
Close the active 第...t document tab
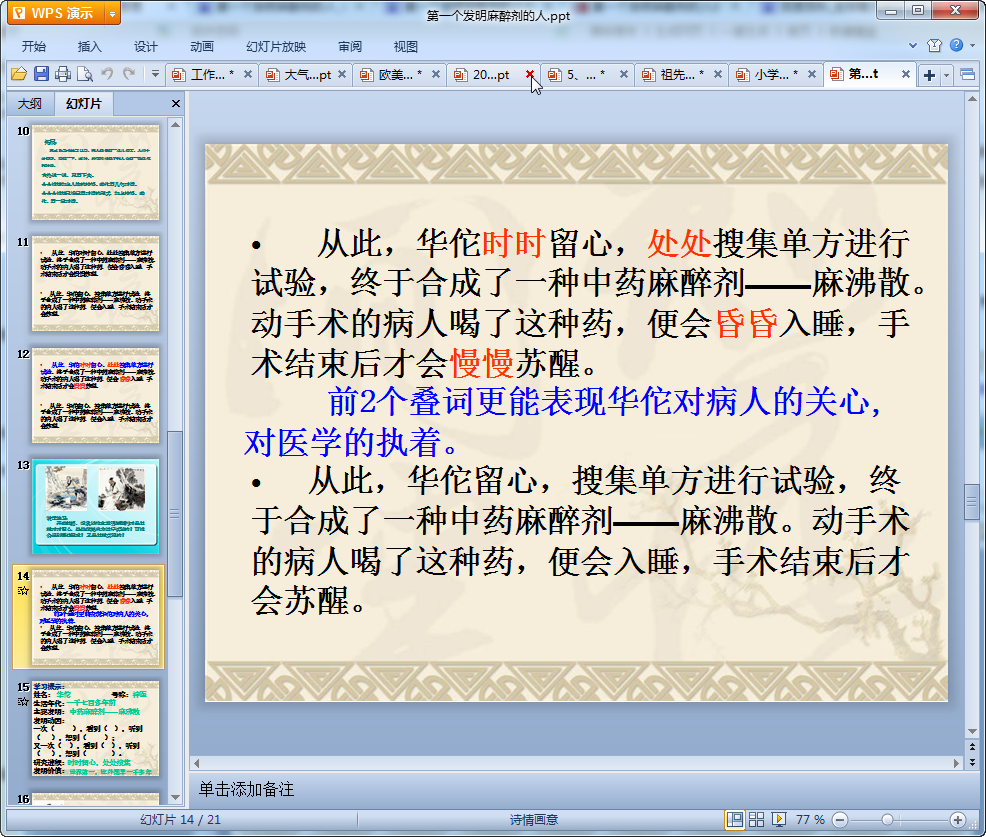pyautogui.click(x=906, y=74)
